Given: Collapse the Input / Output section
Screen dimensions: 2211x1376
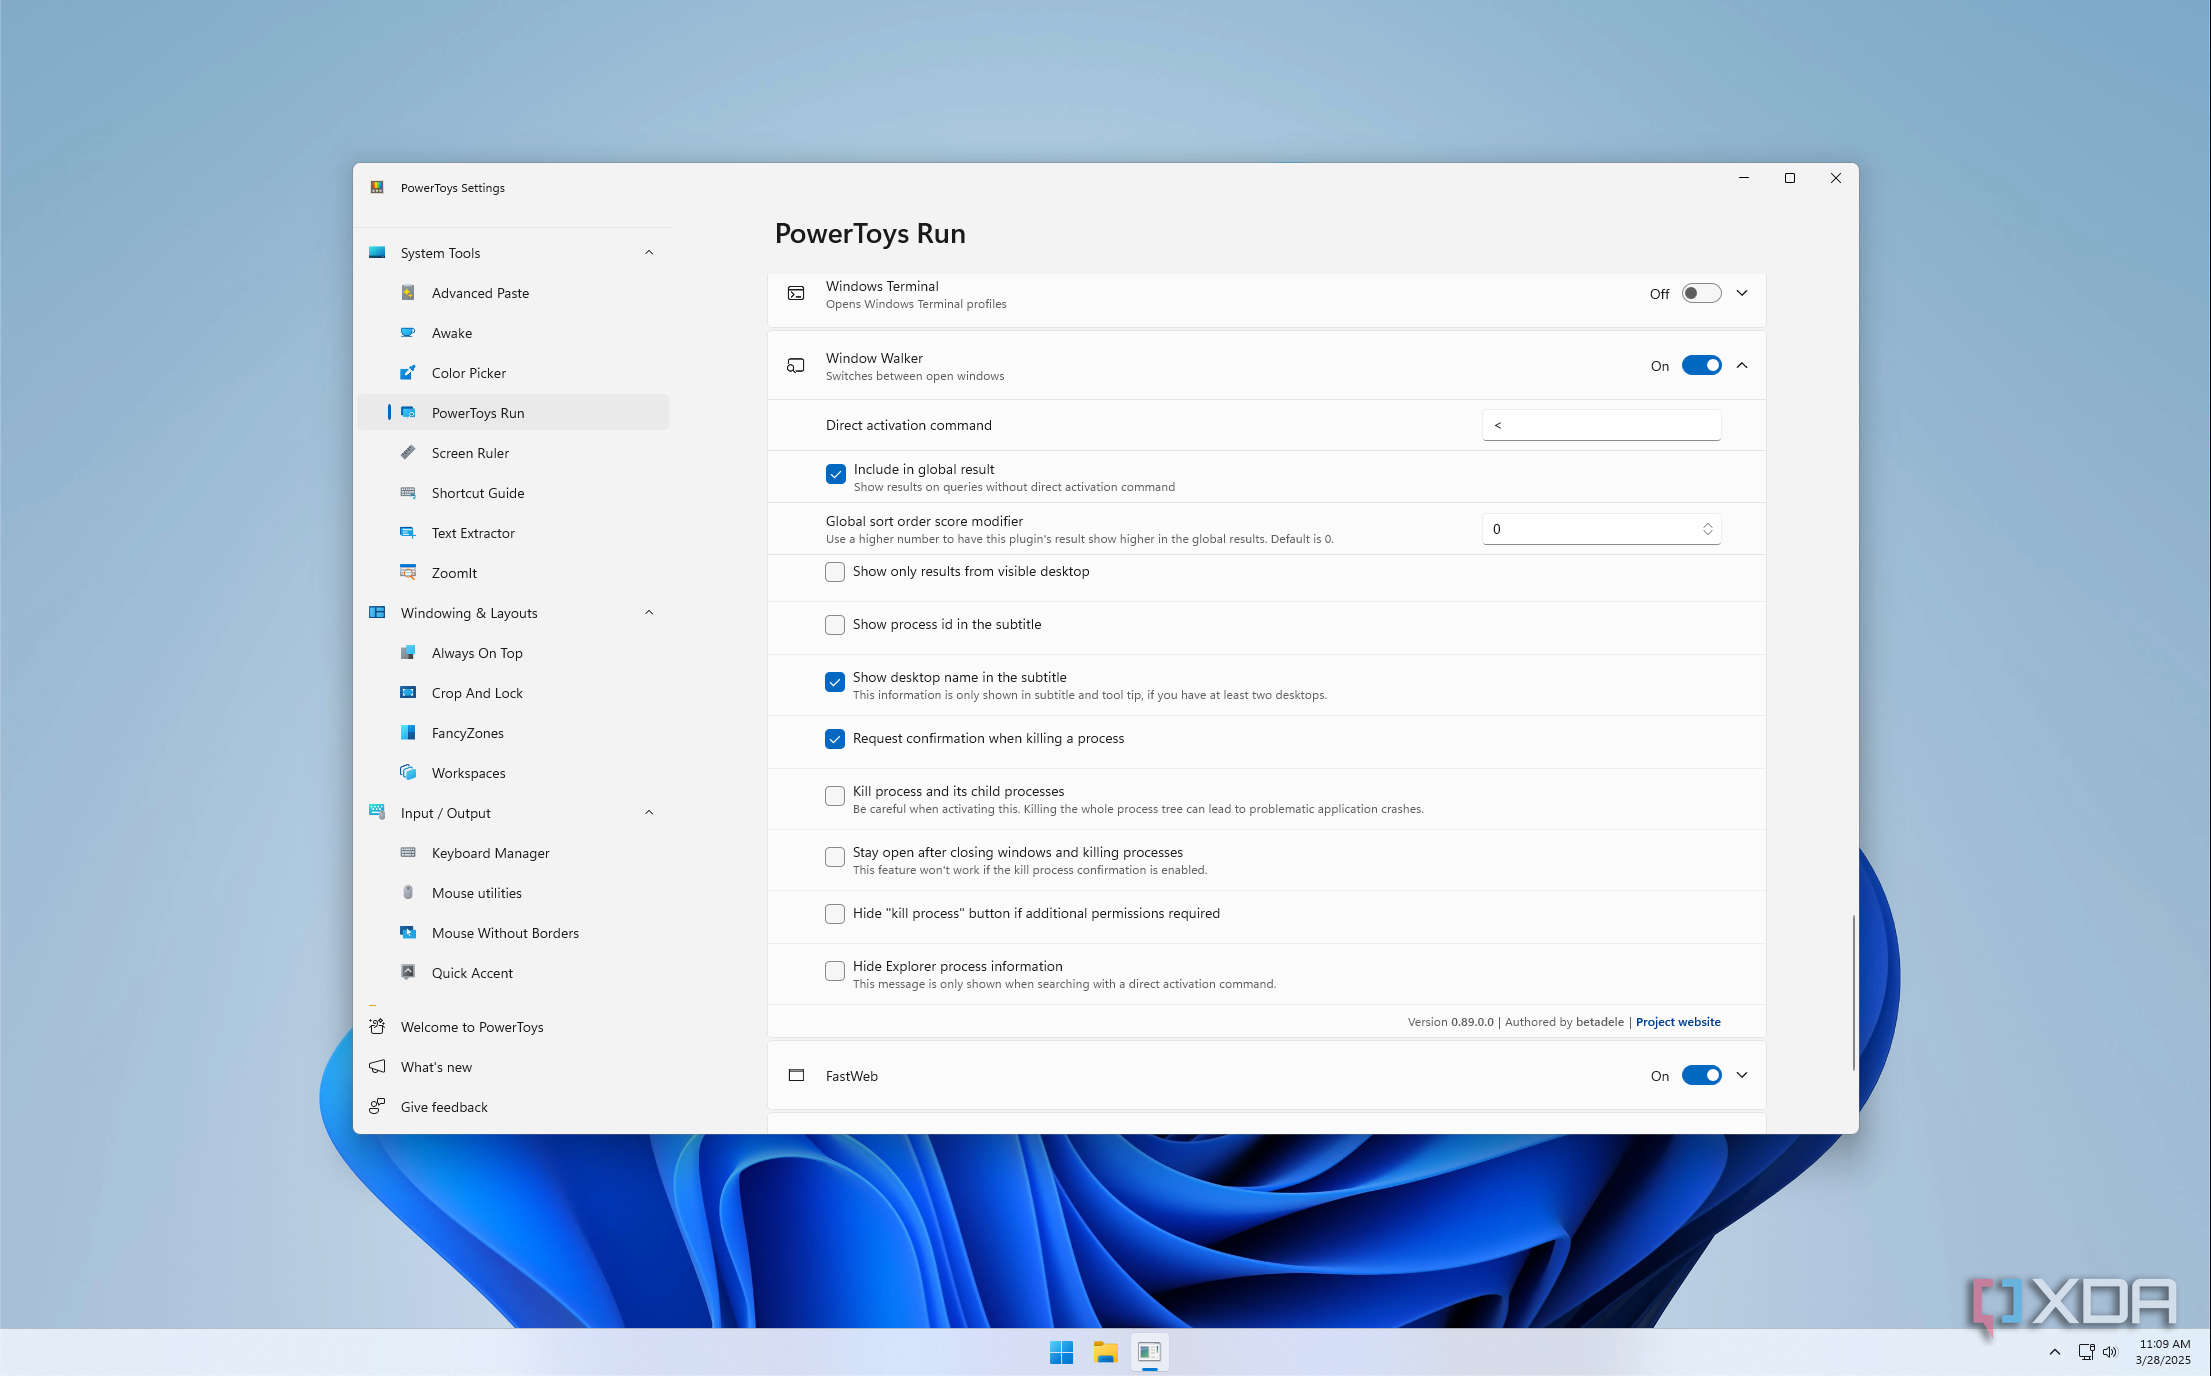Looking at the screenshot, I should tap(649, 813).
